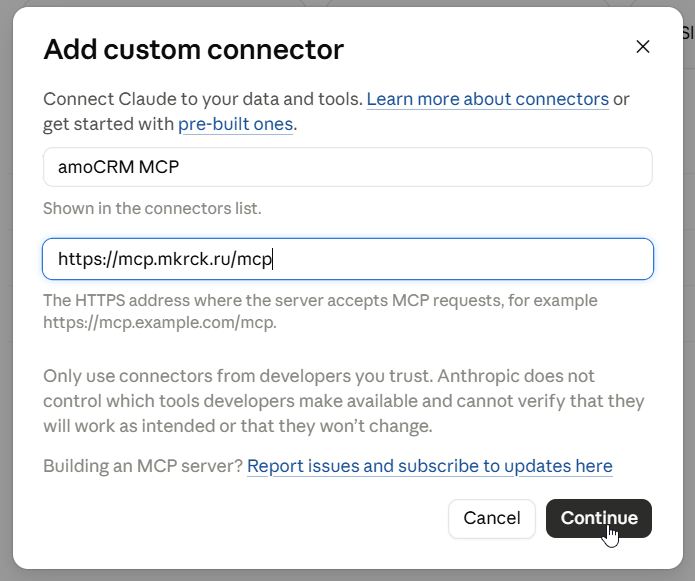Click the Shown in the connectors list hint
Viewport: 695px width, 581px height.
click(152, 208)
